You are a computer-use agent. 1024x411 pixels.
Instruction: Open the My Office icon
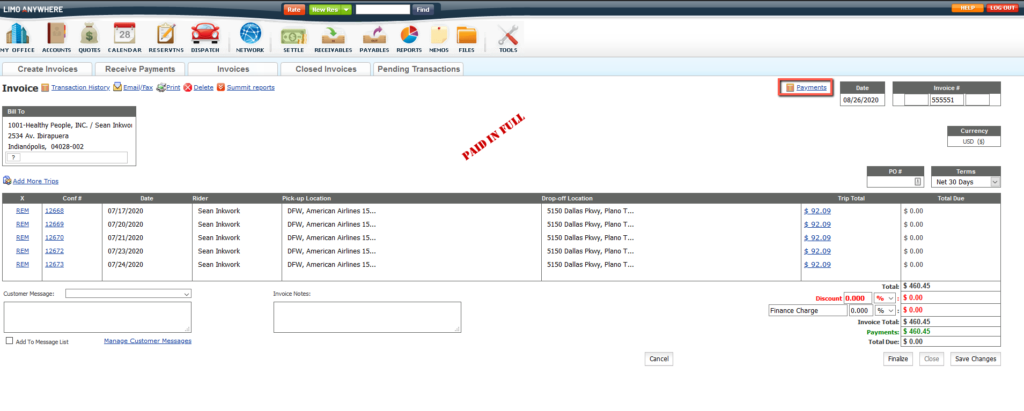tap(18, 33)
